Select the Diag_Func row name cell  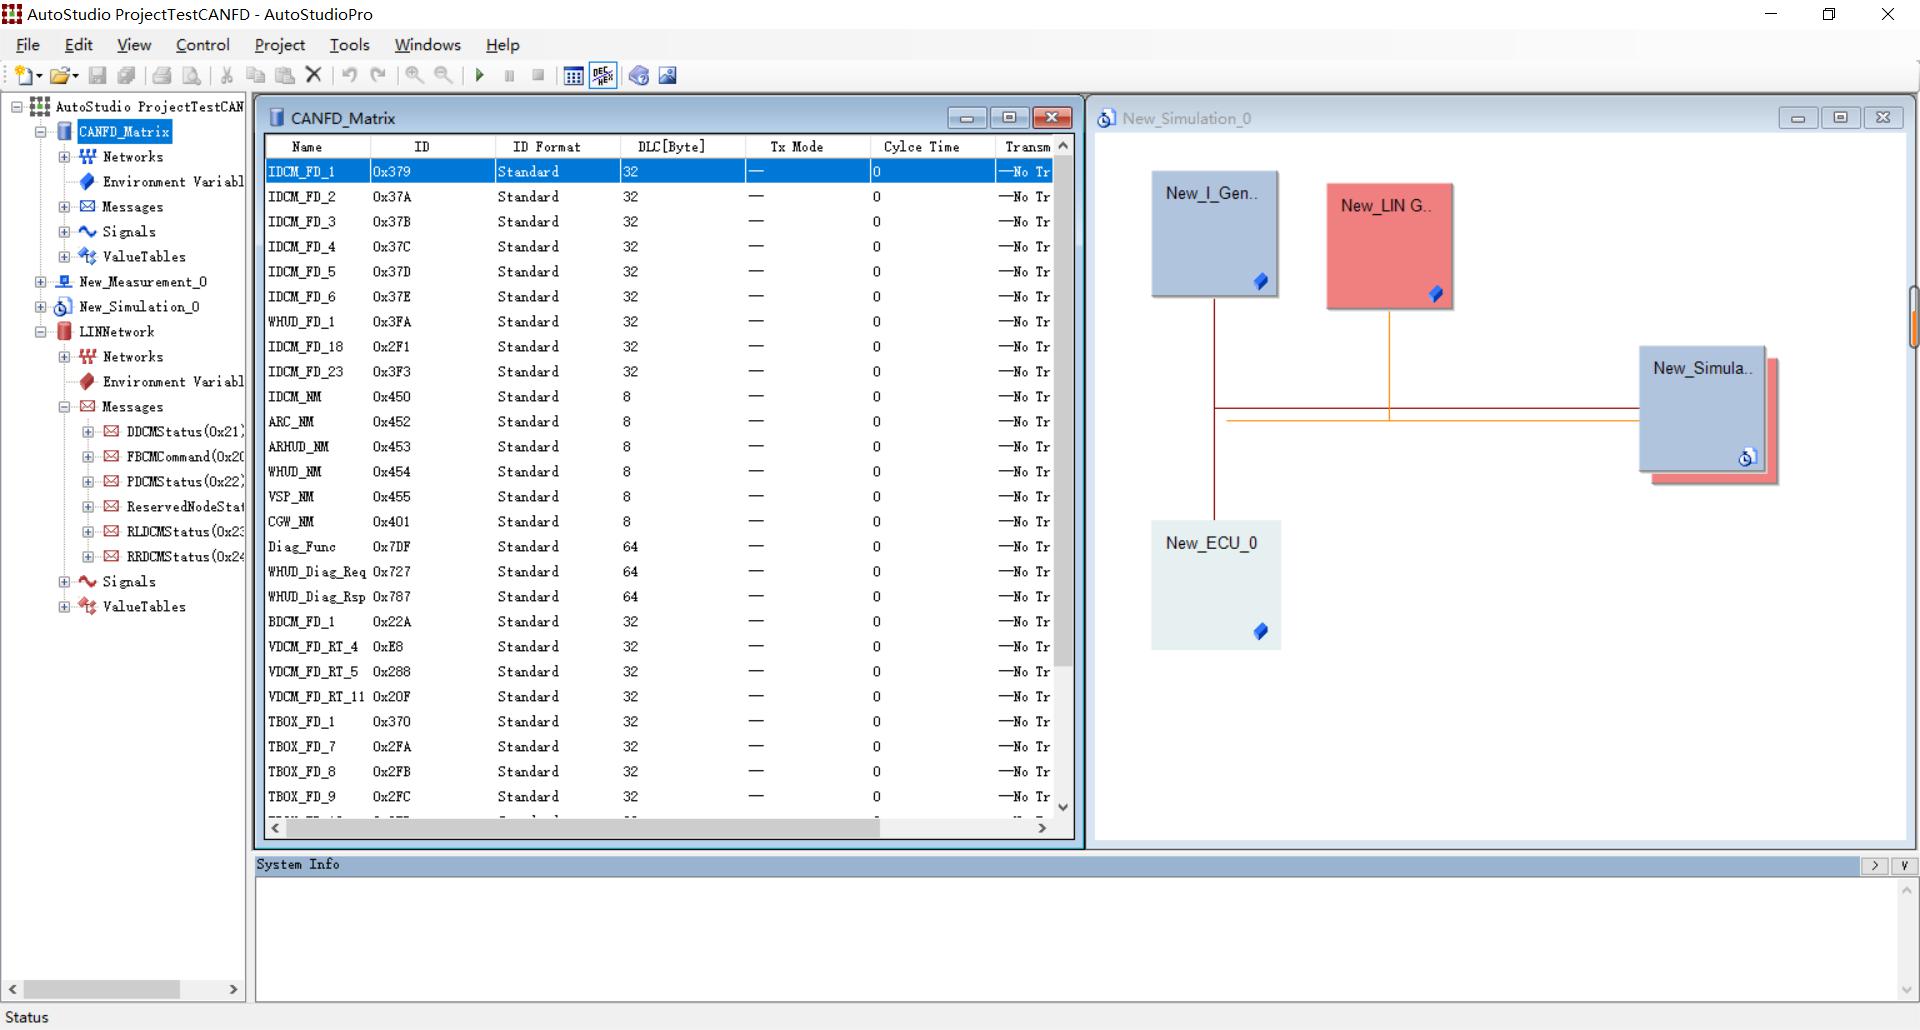[317, 546]
